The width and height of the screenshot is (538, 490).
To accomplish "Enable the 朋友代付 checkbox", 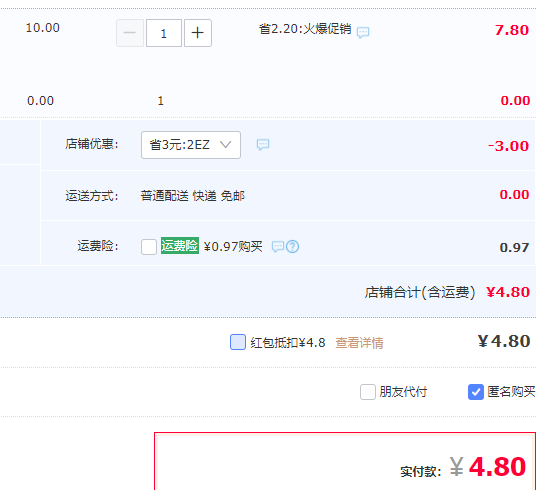I will pyautogui.click(x=368, y=392).
